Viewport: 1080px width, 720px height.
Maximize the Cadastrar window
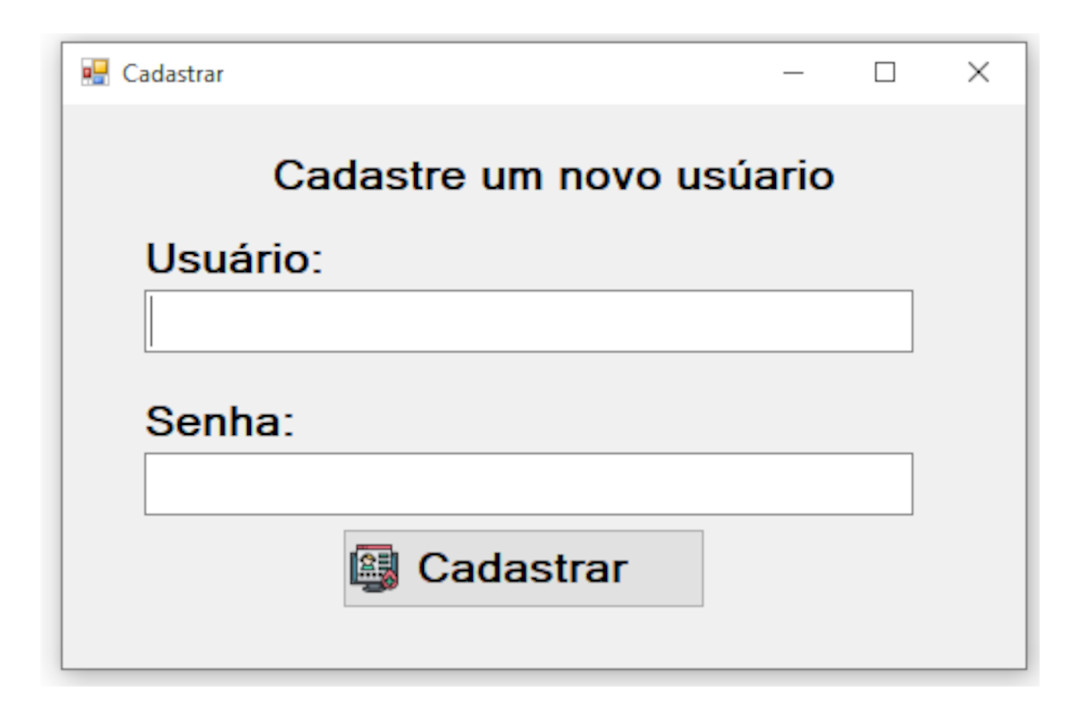click(x=885, y=72)
